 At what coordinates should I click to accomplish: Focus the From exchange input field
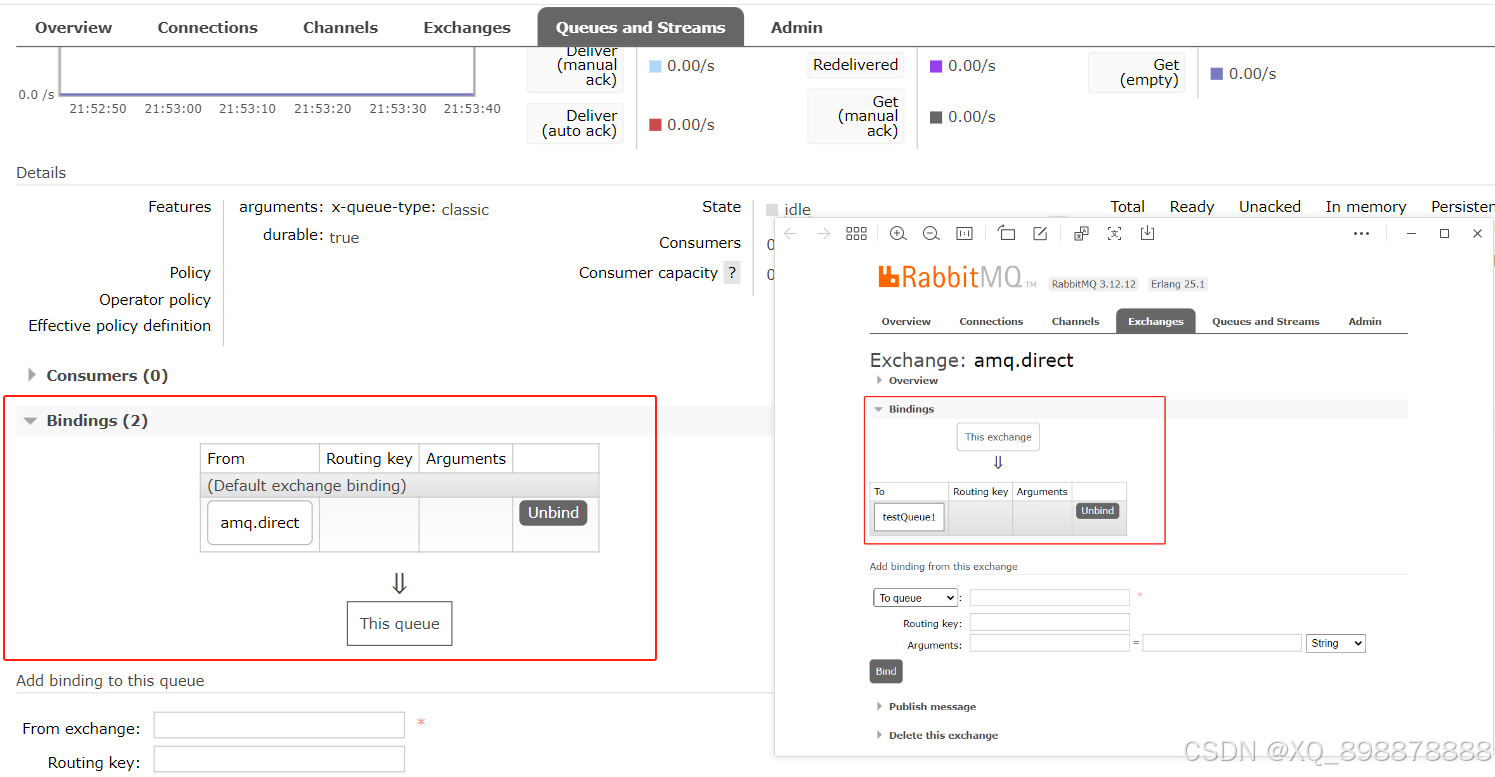click(279, 725)
